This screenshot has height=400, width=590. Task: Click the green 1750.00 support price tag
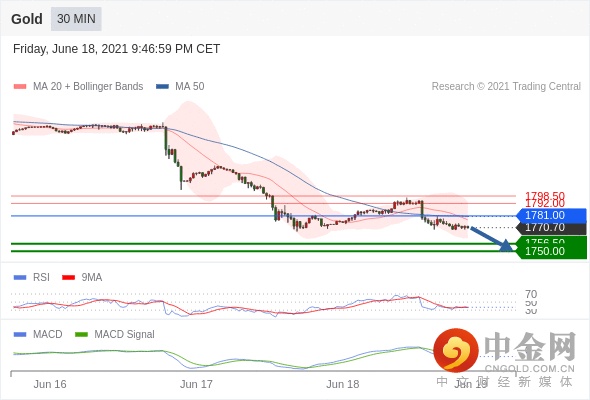[551, 251]
